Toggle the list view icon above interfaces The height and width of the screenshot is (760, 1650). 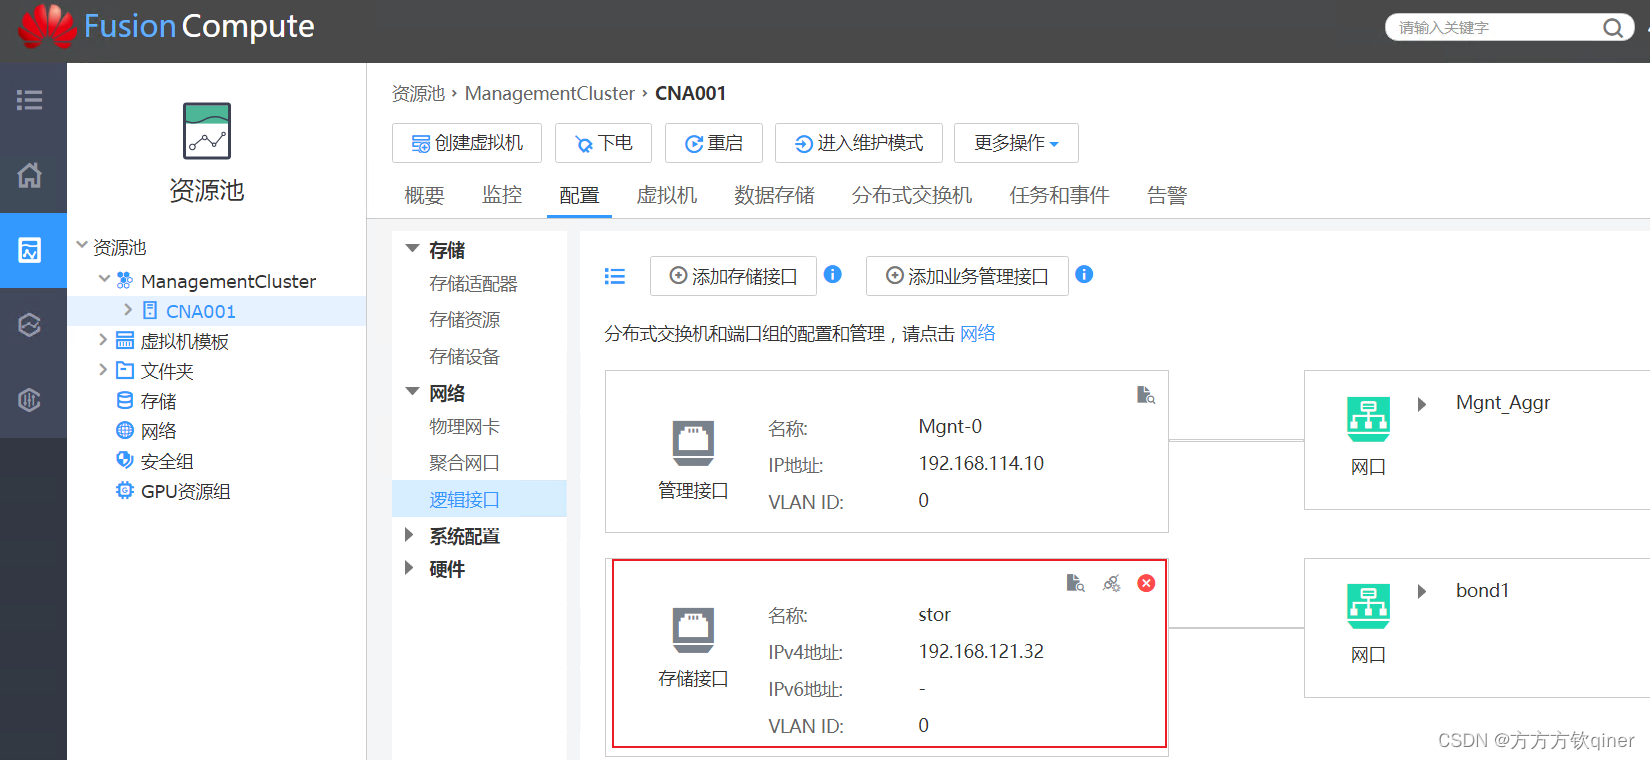tap(615, 276)
